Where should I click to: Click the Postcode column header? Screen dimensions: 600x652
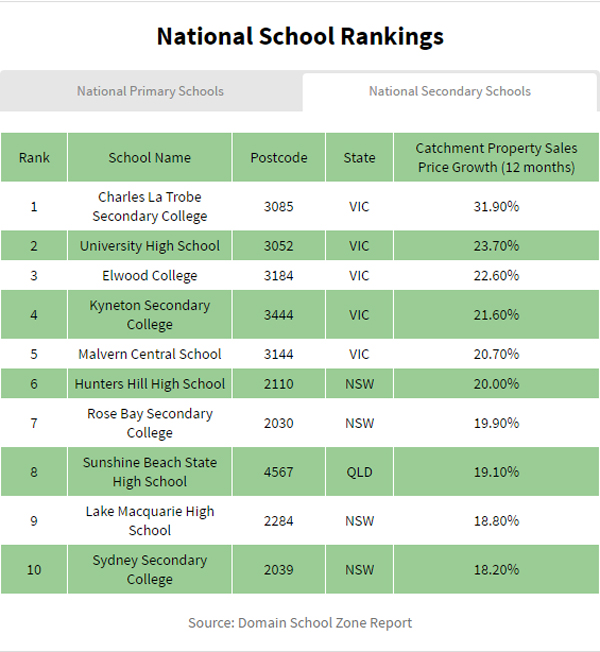(x=279, y=157)
